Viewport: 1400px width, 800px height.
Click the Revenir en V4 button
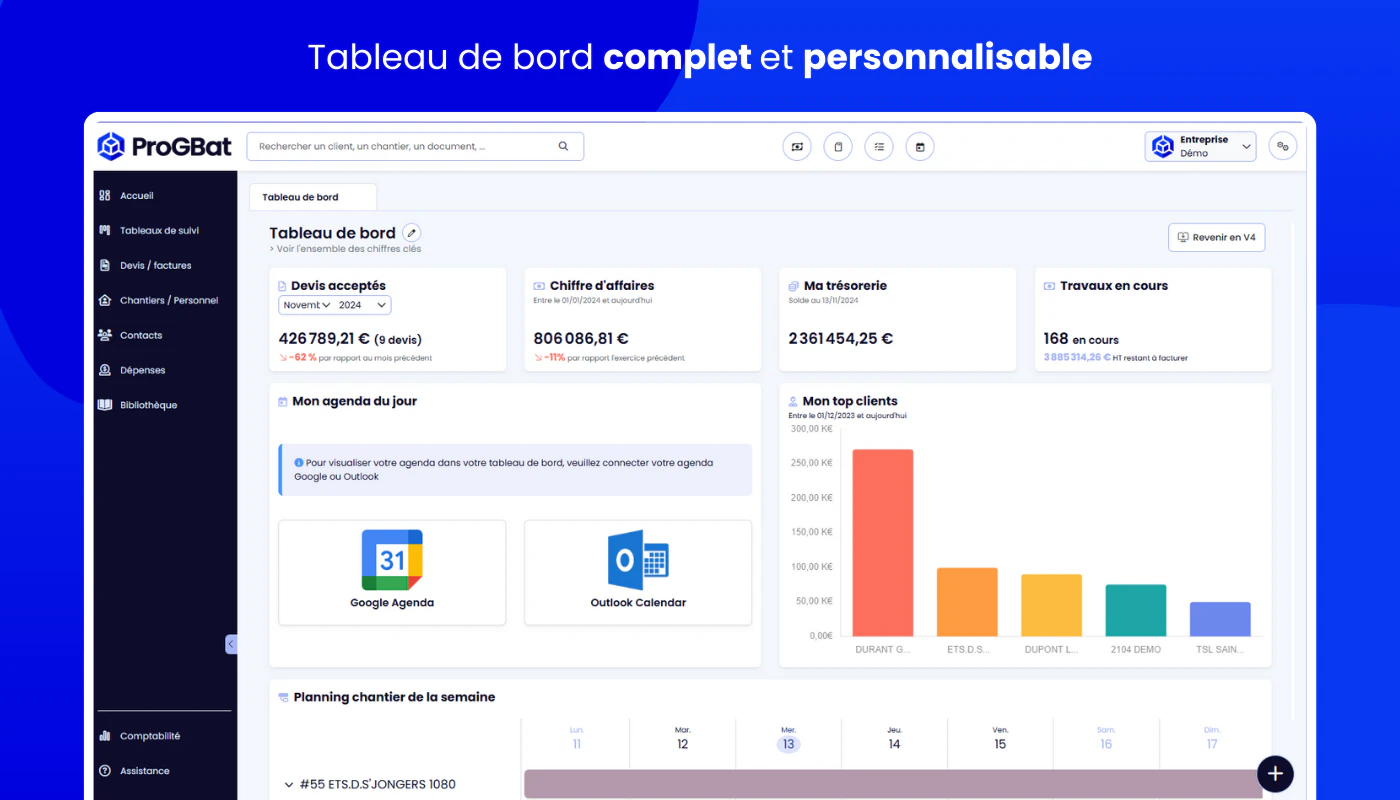[x=1217, y=237]
